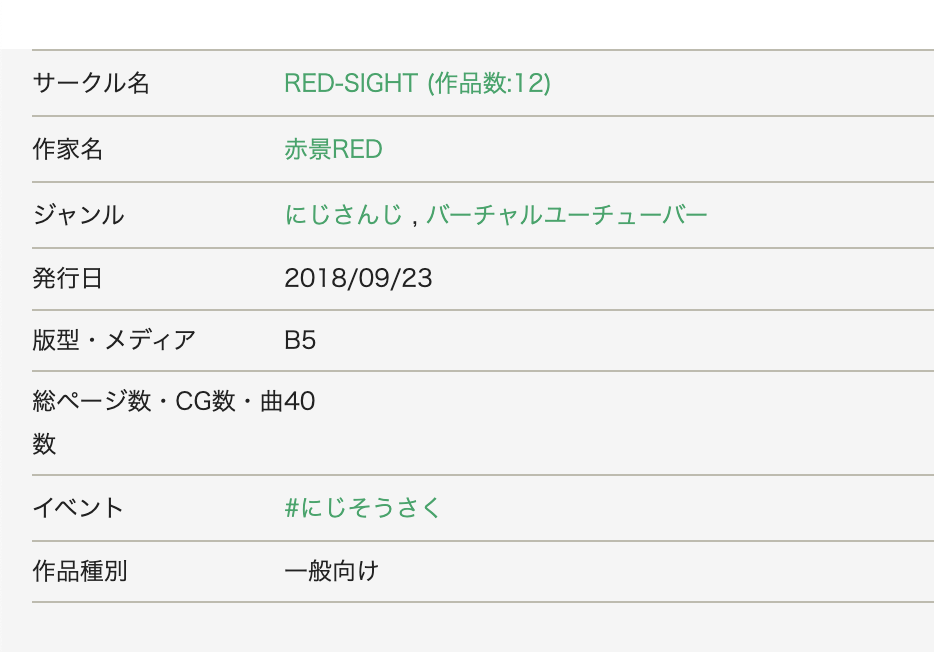Click the 総ページ数・CG数・曲数 label
This screenshot has width=934, height=652.
pos(157,422)
